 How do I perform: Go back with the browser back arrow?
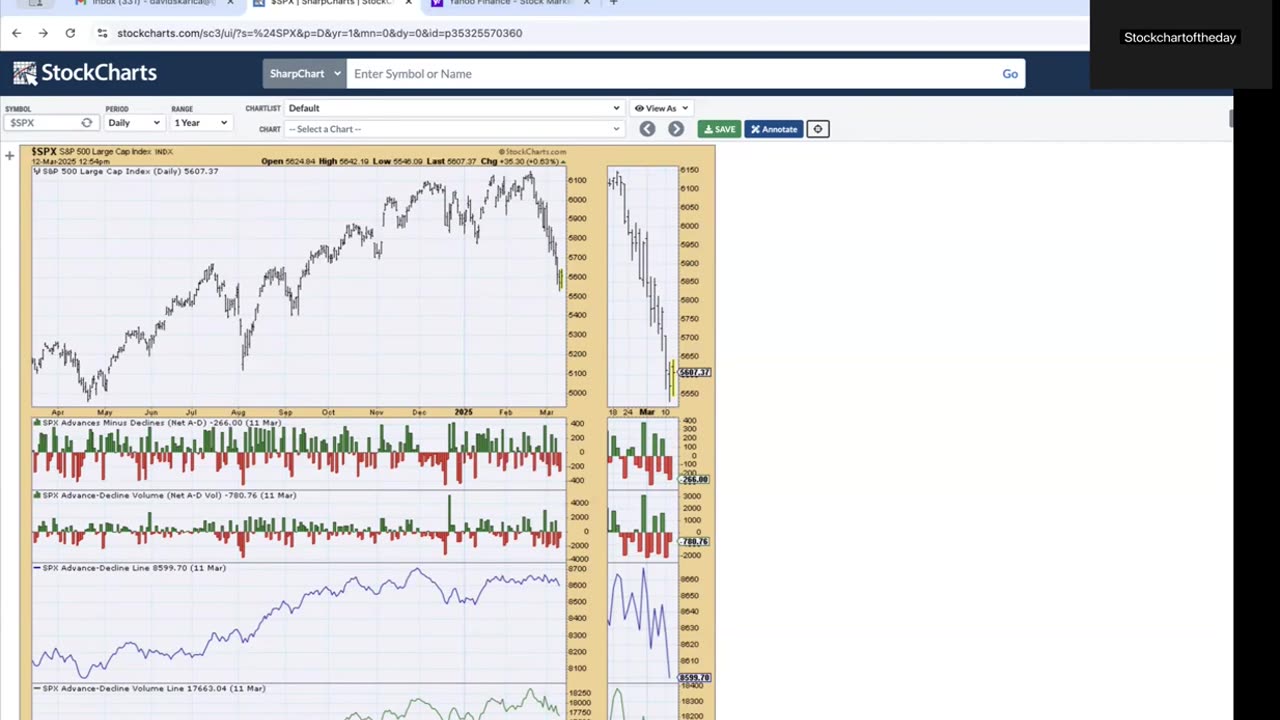click(x=16, y=33)
